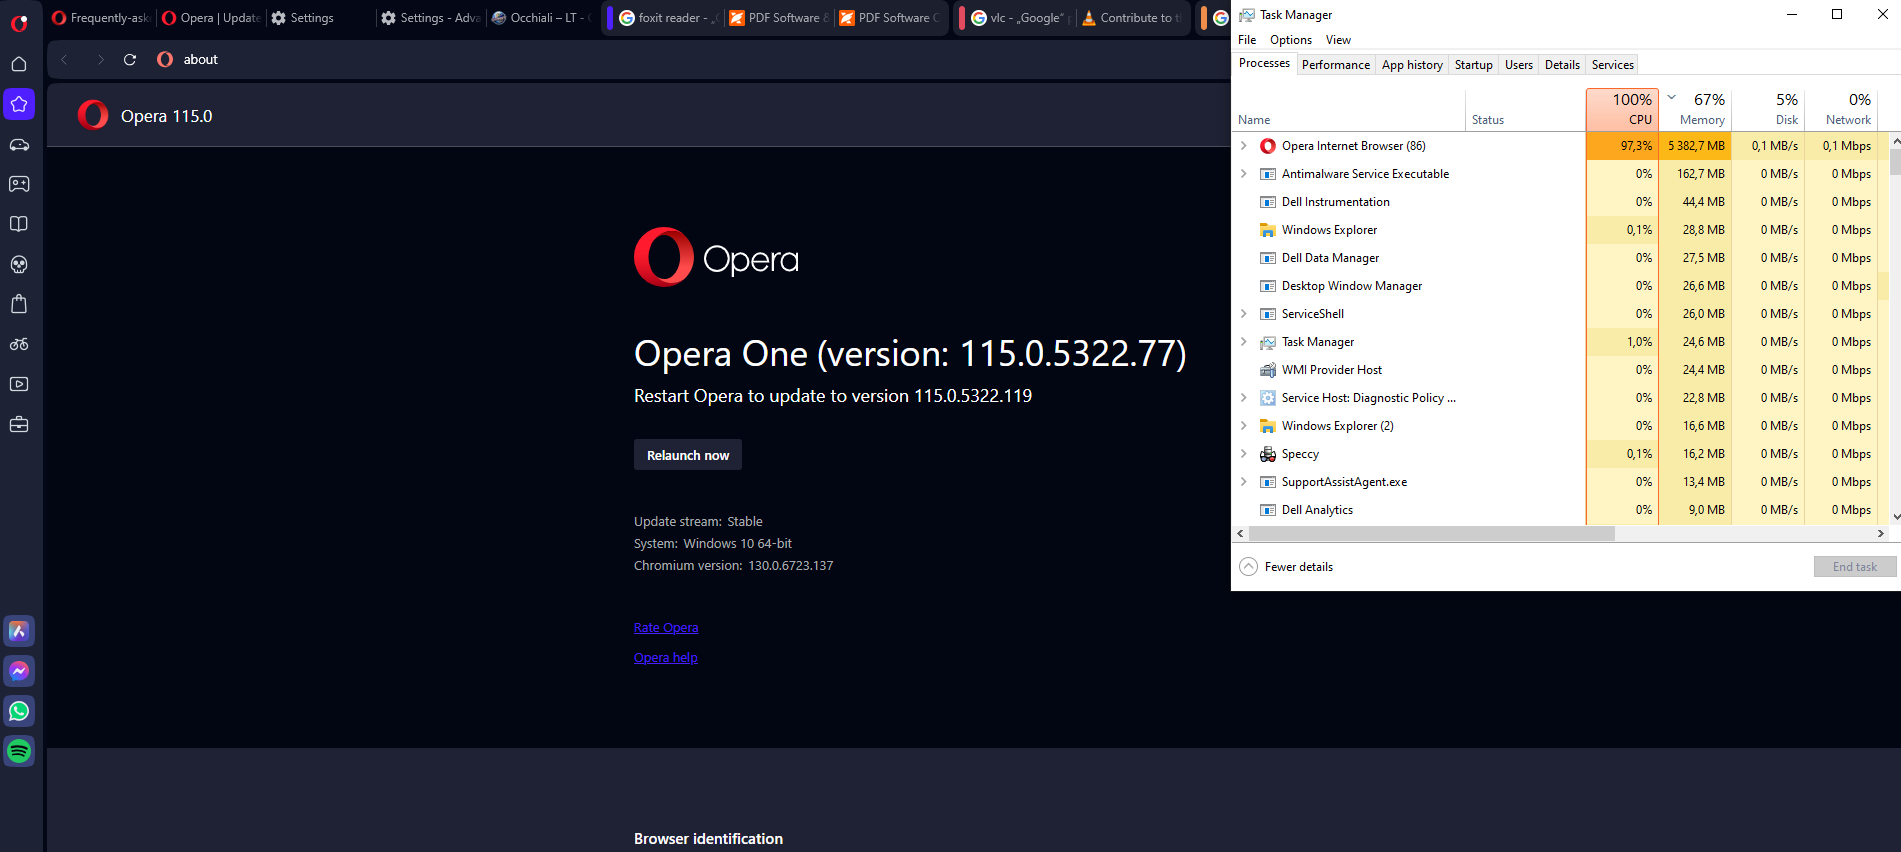Open the book icon in Opera sidebar

point(19,224)
